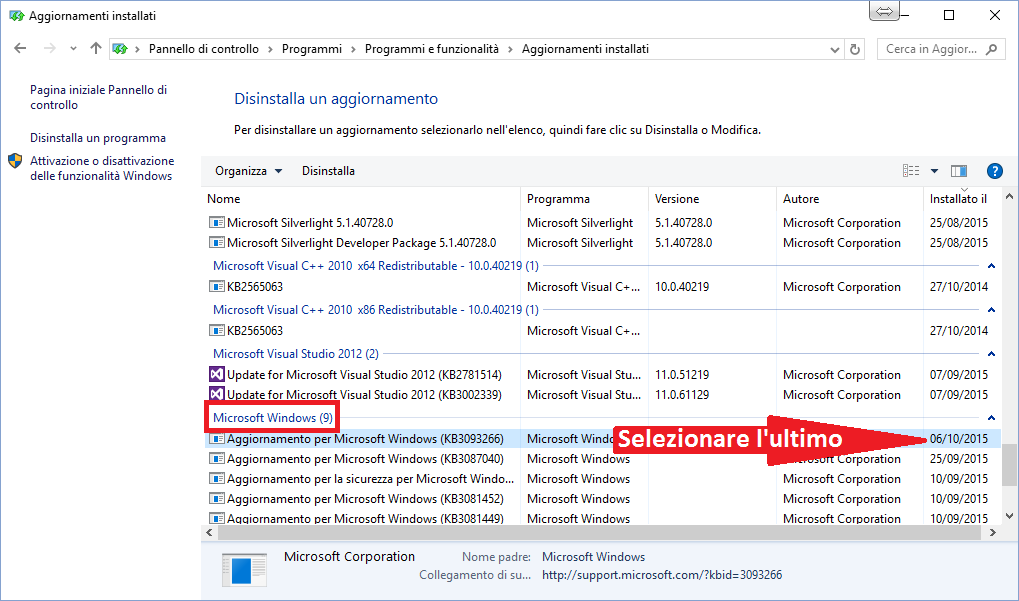Screen dimensions: 1019x601
Task: Click the back navigation arrow
Action: pyautogui.click(x=20, y=48)
